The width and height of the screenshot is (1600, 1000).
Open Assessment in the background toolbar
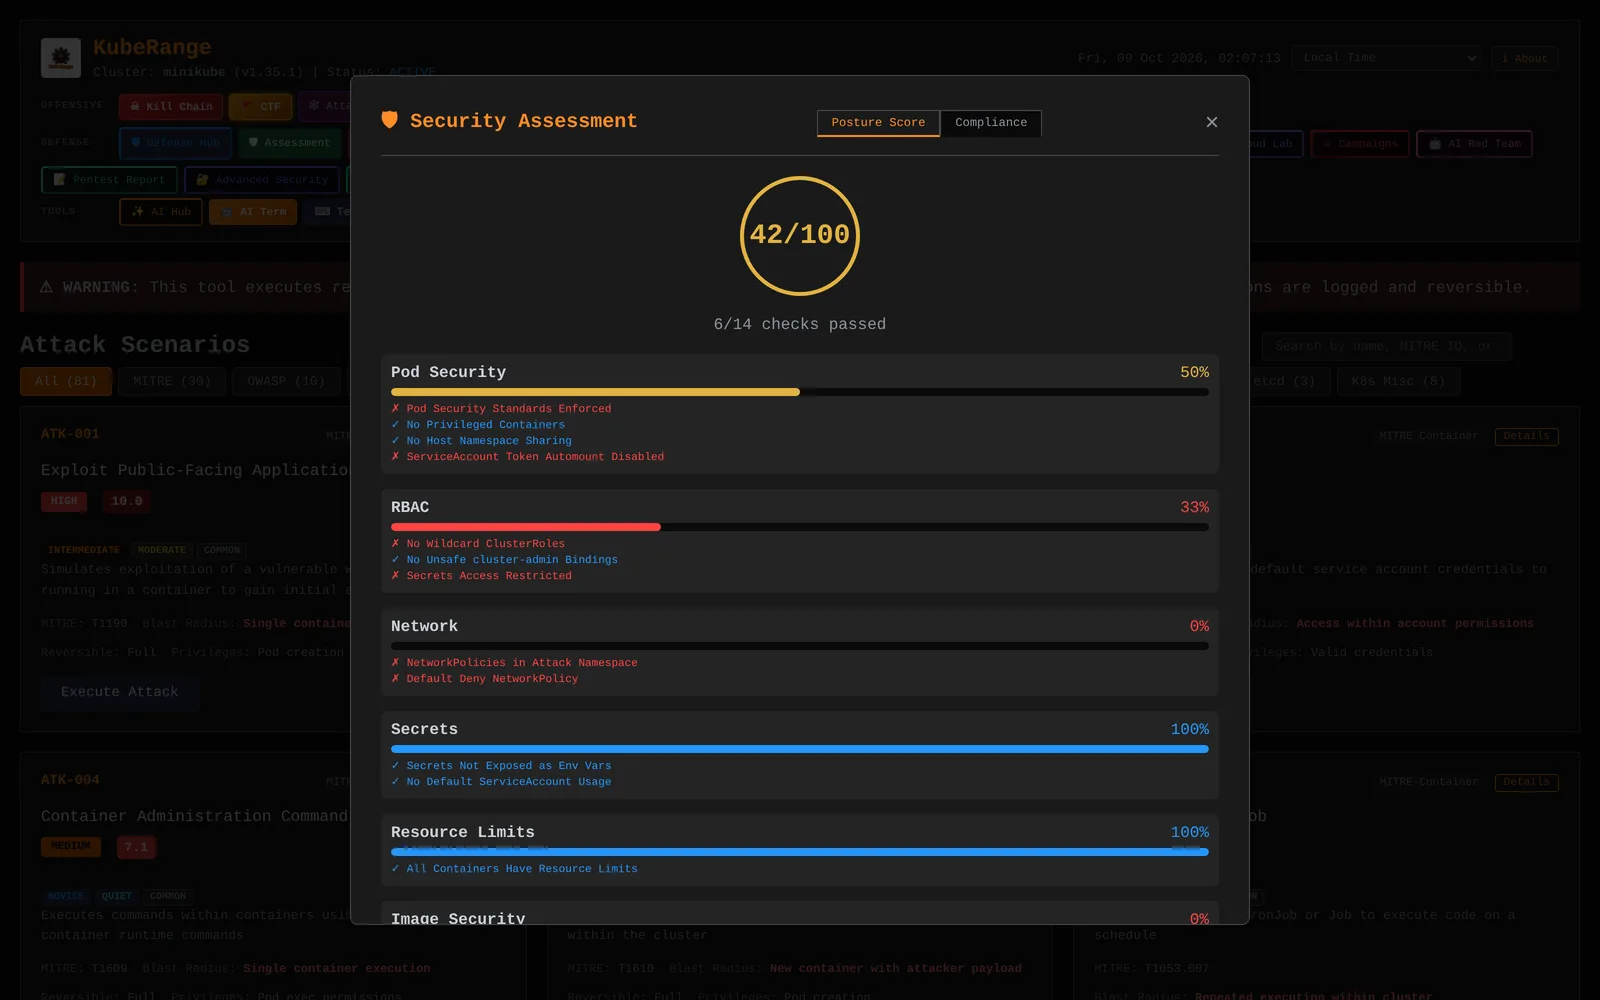coord(289,143)
